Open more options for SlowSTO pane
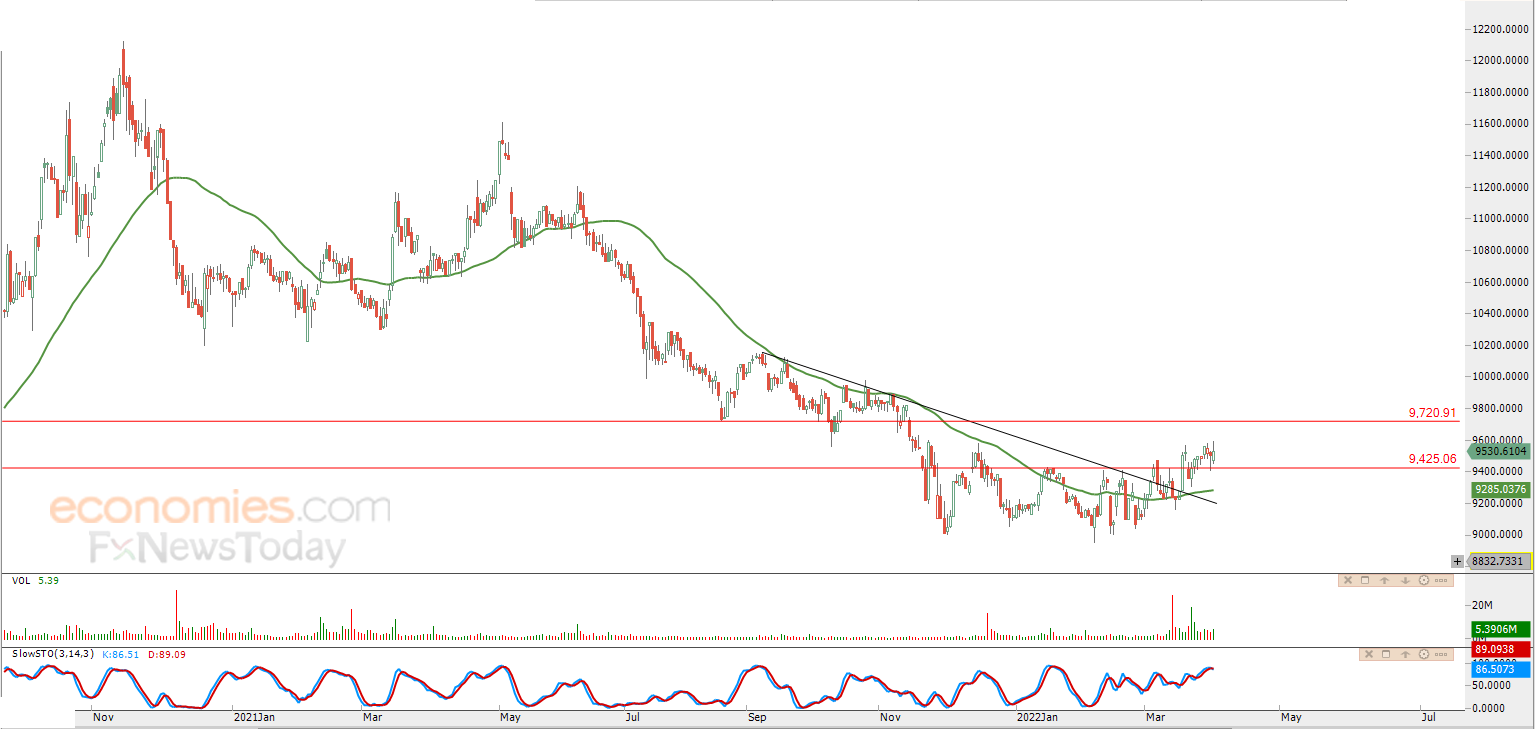 pyautogui.click(x=1441, y=654)
